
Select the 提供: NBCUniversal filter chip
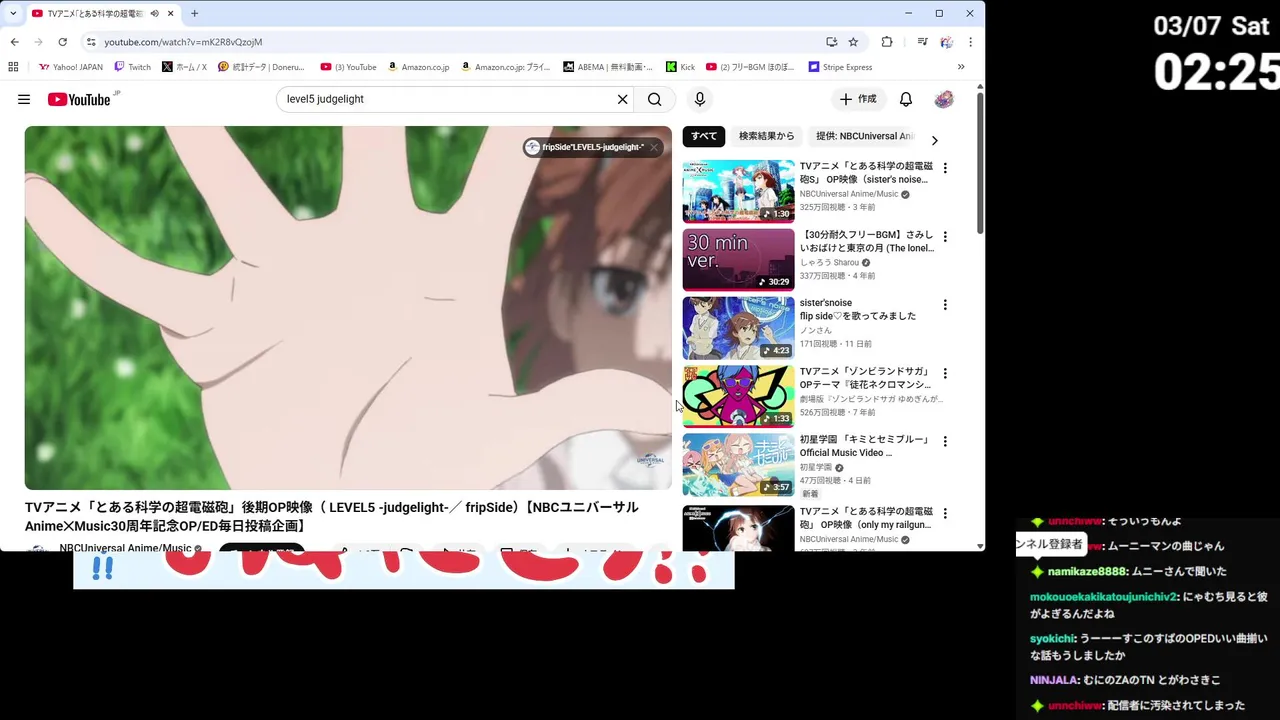(864, 137)
